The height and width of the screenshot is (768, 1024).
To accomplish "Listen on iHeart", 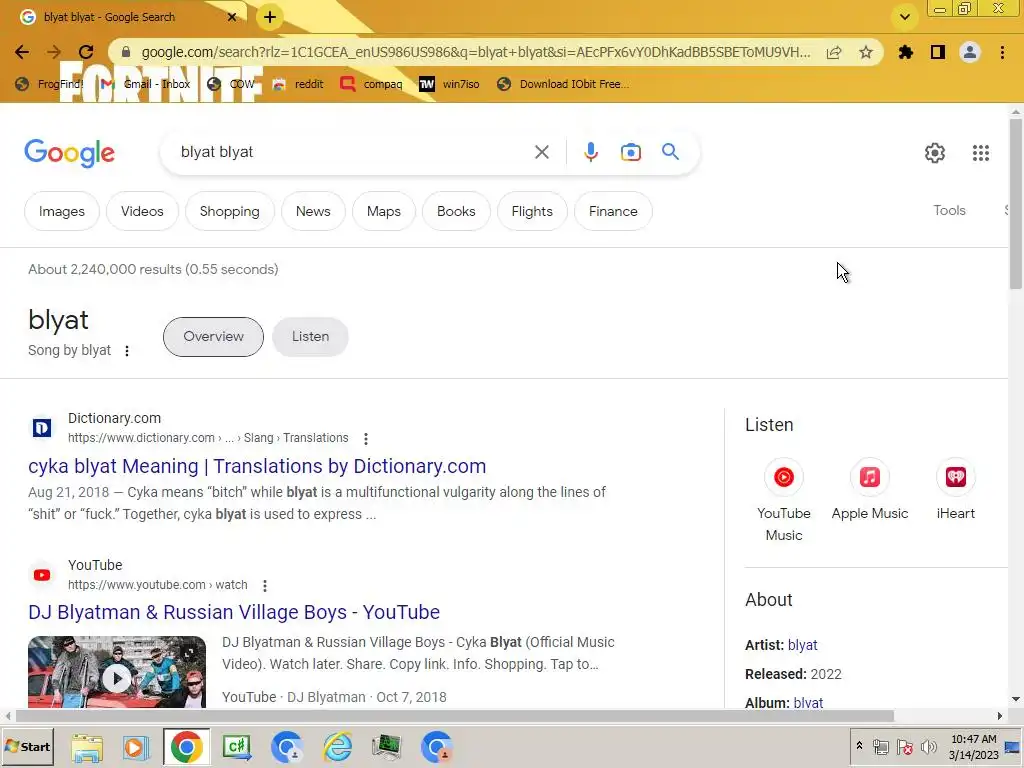I will (955, 490).
